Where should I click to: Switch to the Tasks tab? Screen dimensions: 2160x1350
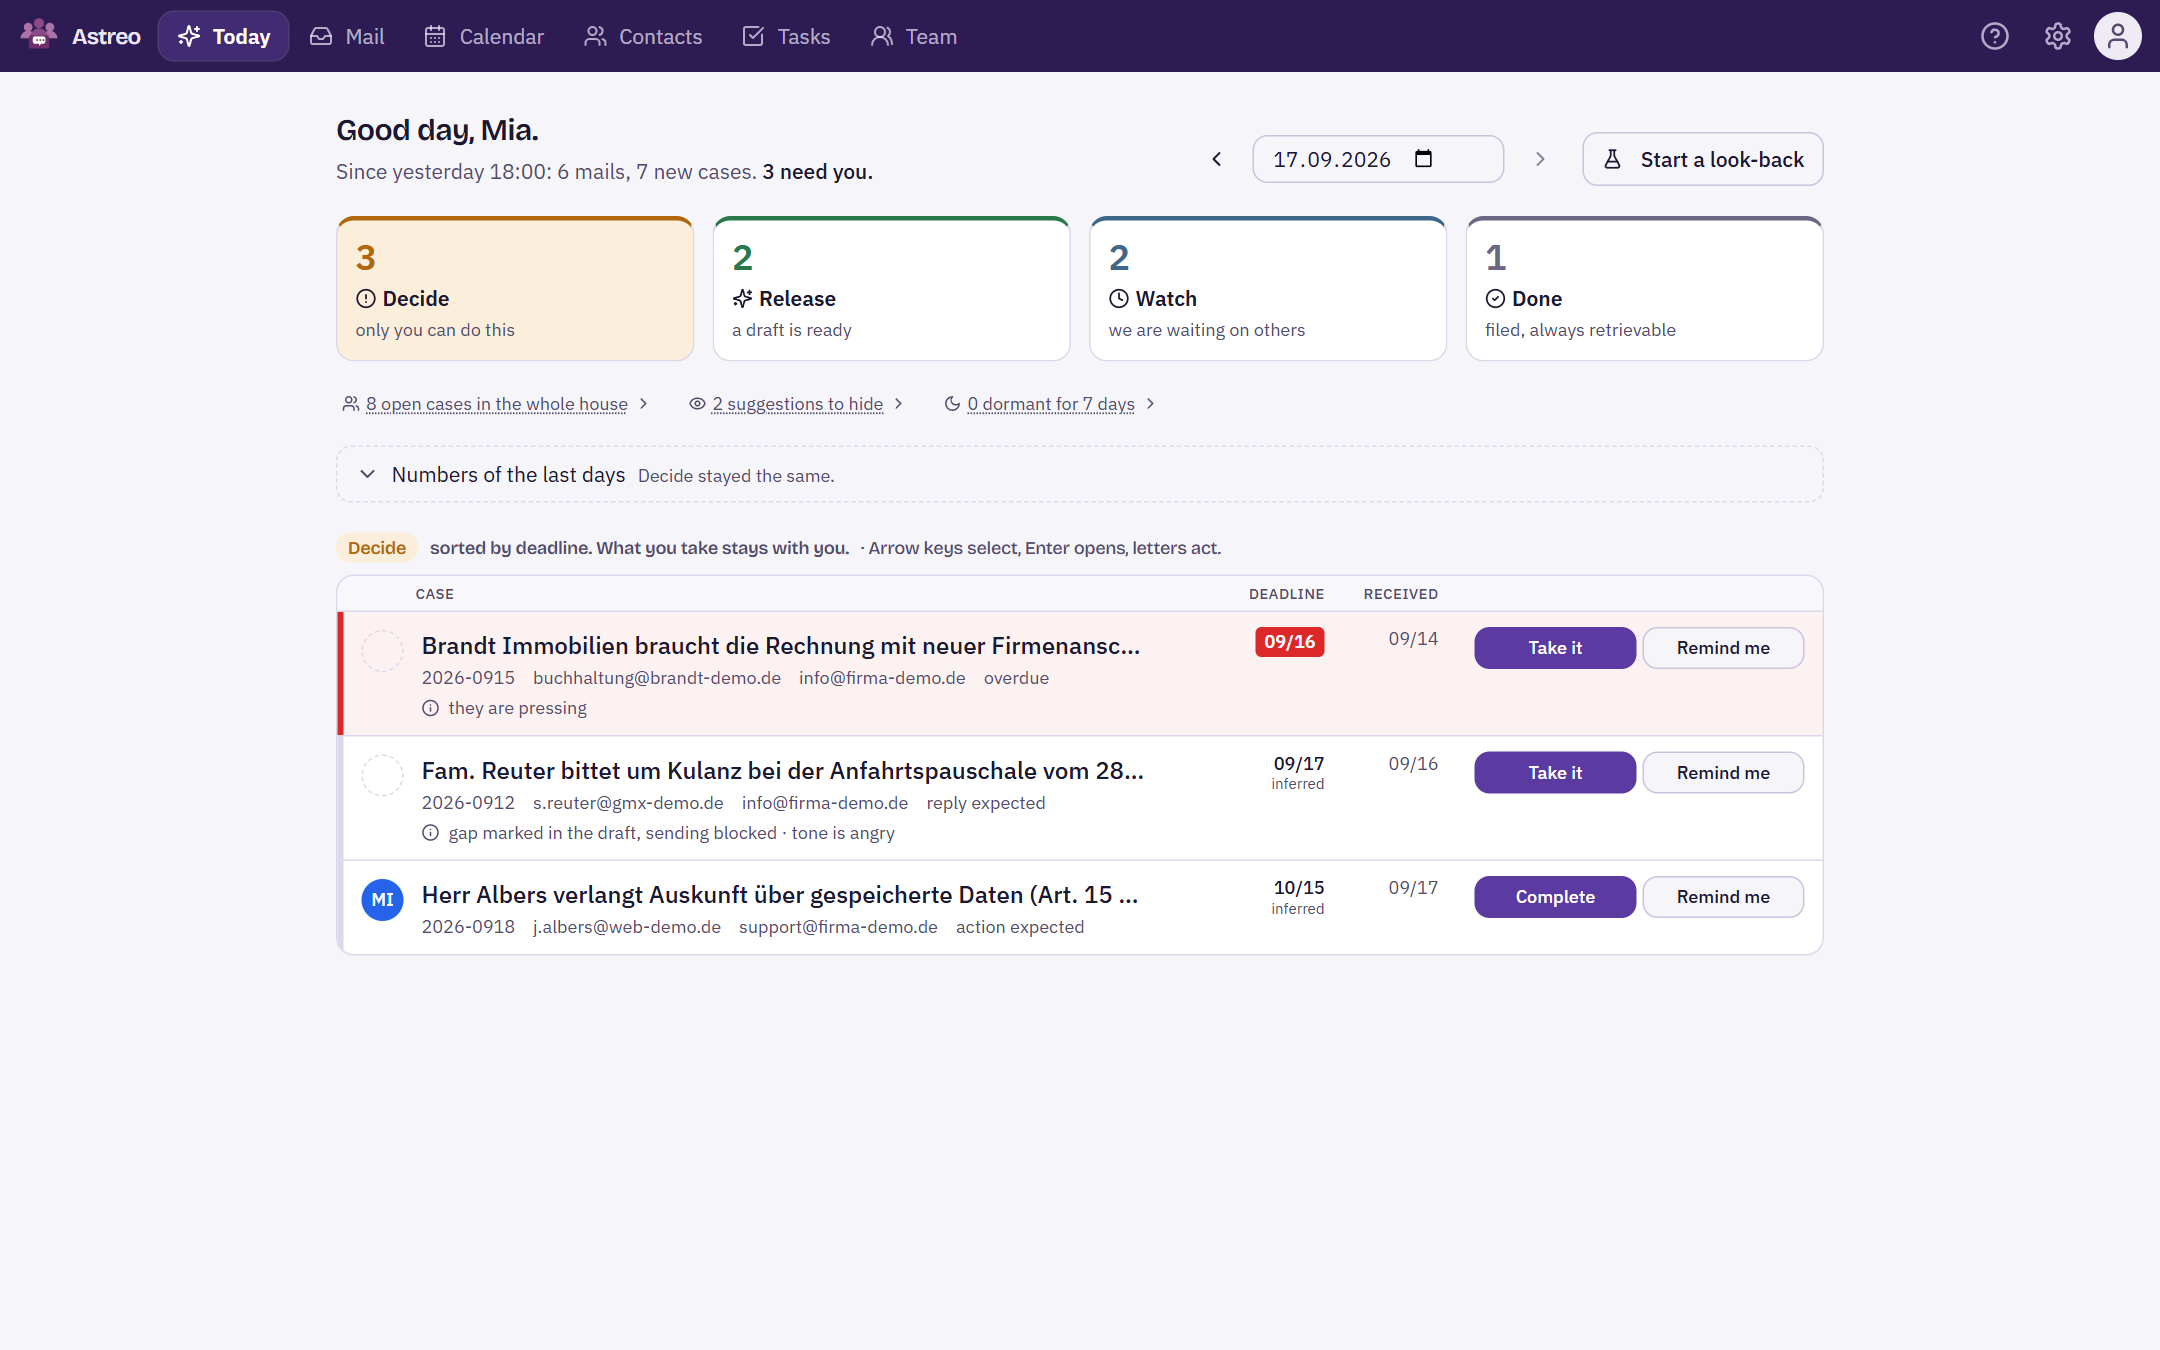(786, 36)
